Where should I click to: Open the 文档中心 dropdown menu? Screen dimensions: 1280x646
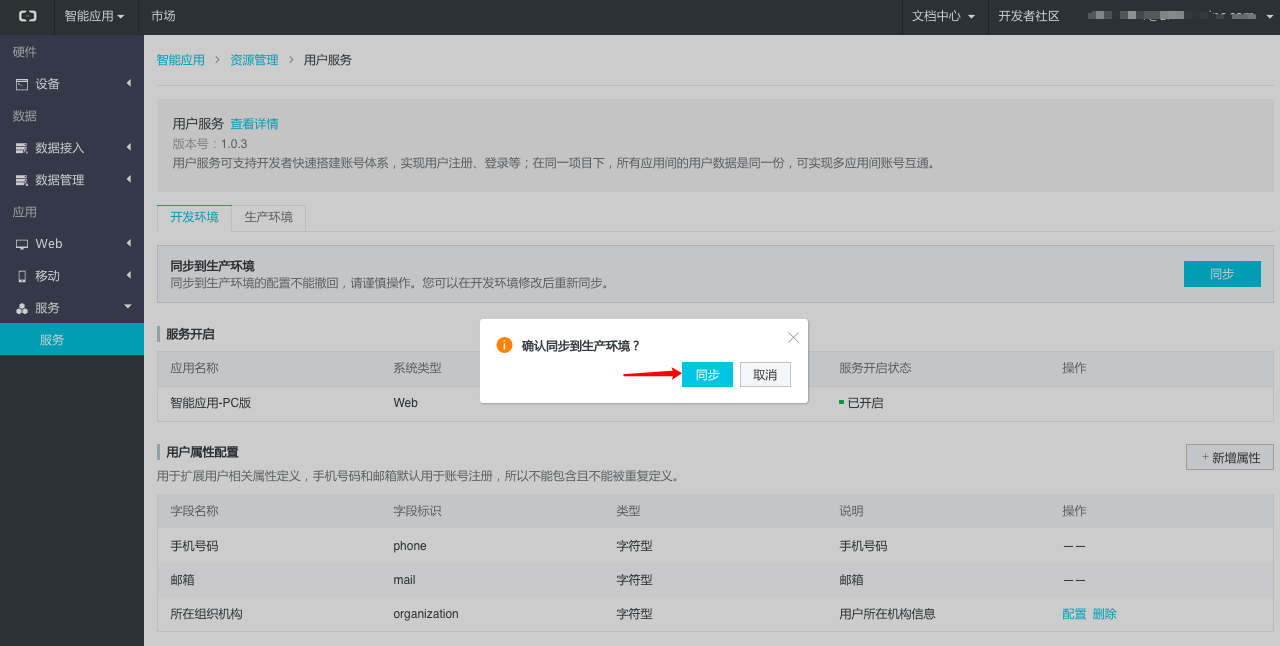[x=943, y=16]
